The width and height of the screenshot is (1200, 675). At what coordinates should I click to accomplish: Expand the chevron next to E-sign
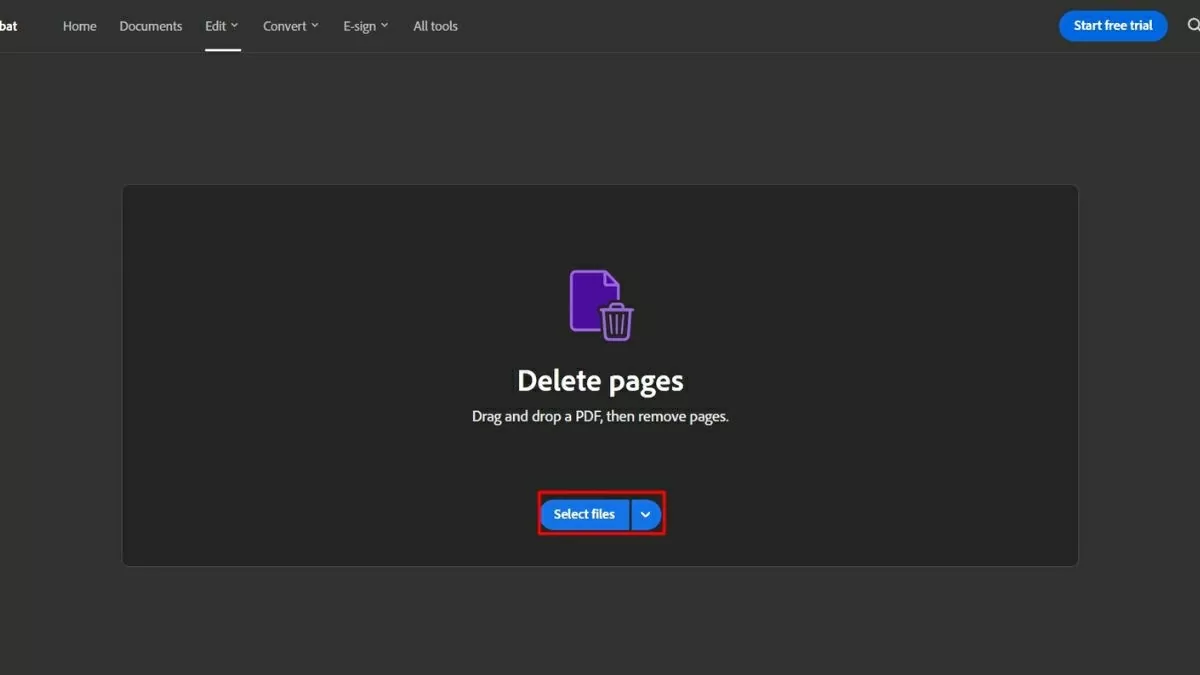385,26
